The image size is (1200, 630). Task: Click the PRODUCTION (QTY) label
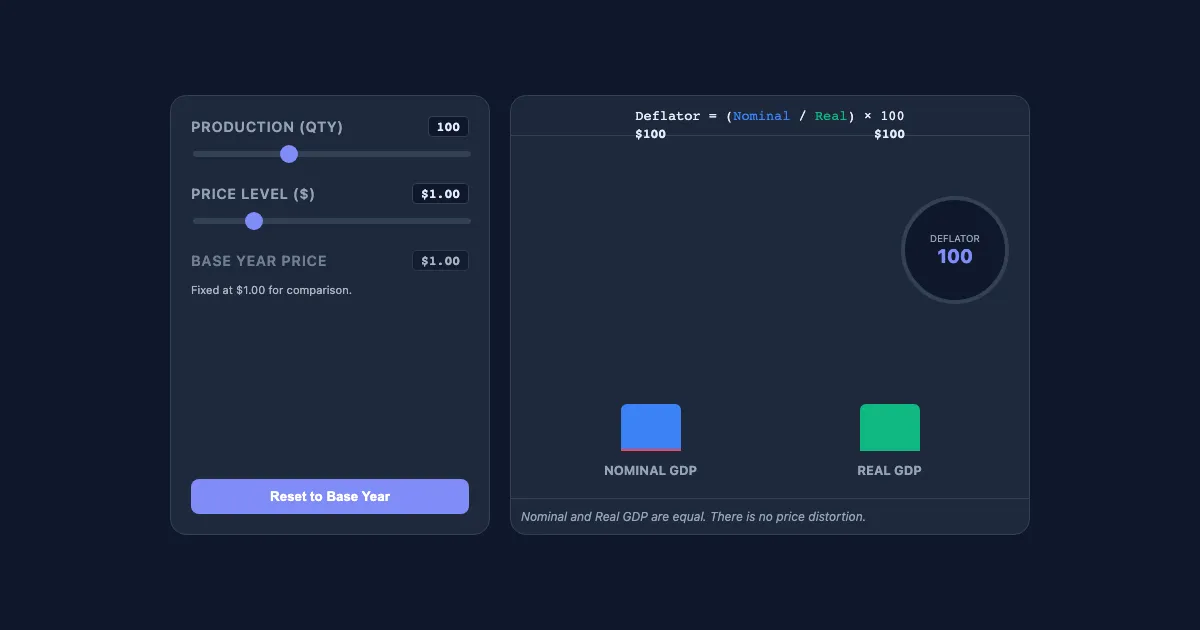pyautogui.click(x=267, y=127)
